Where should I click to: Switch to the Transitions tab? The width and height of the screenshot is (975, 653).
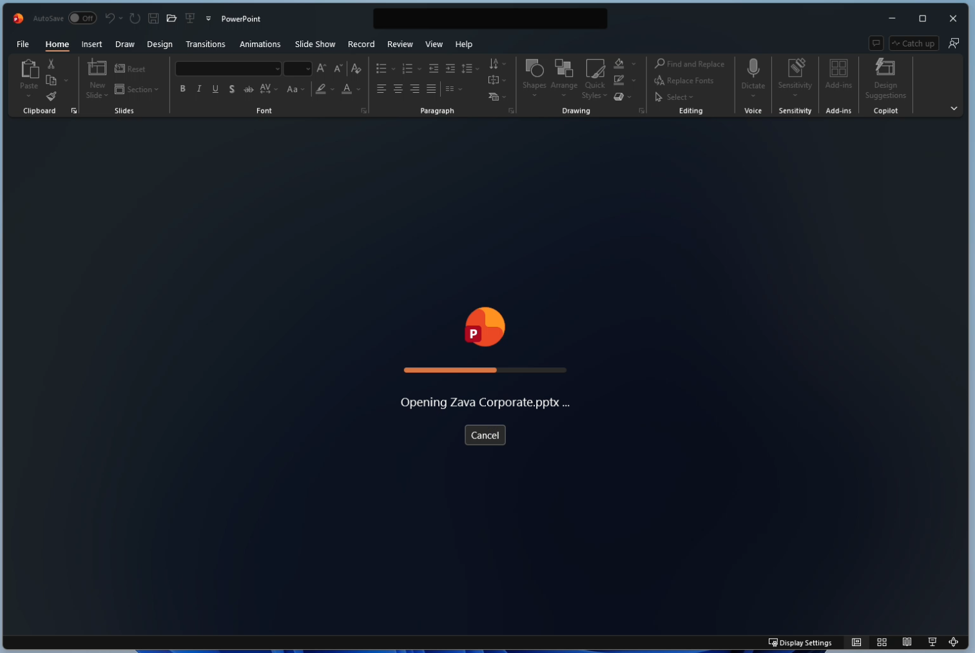click(x=205, y=44)
